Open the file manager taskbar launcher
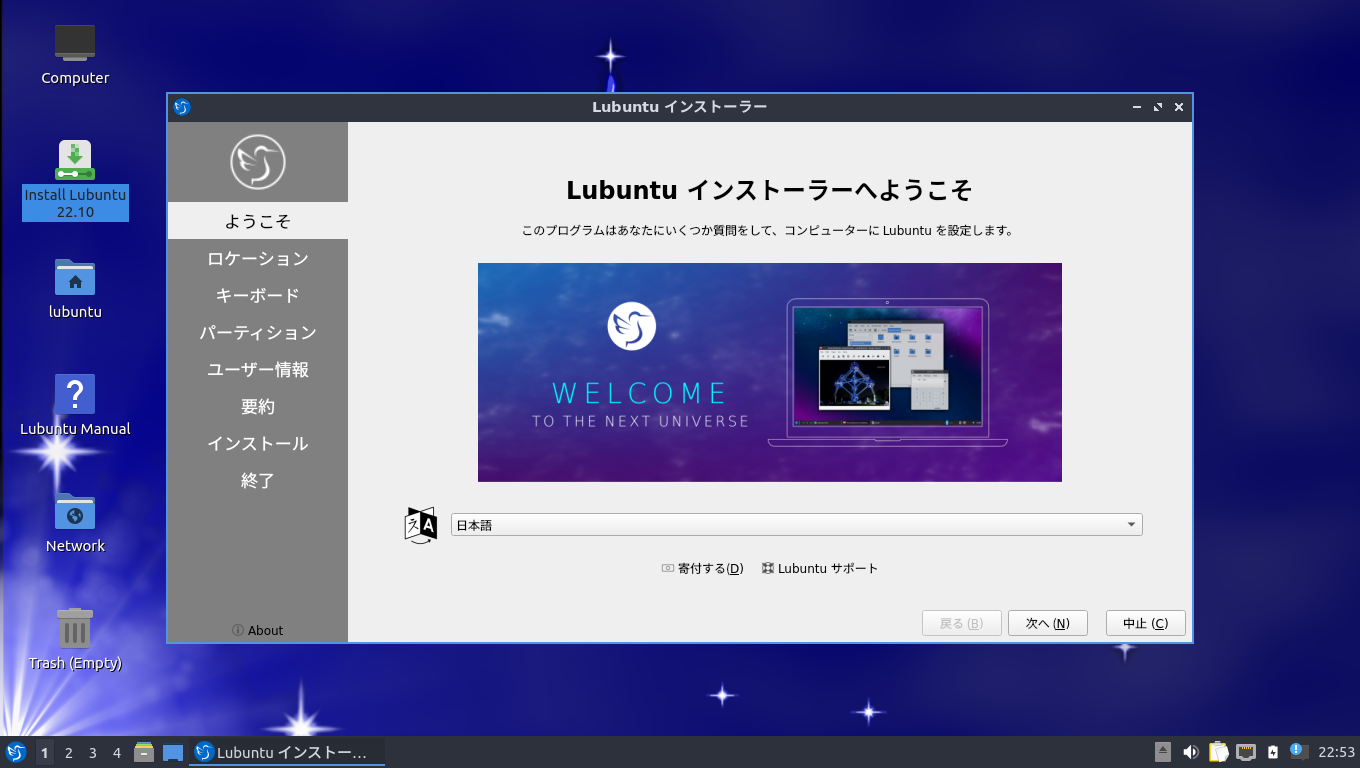The height and width of the screenshot is (768, 1360). coord(144,752)
